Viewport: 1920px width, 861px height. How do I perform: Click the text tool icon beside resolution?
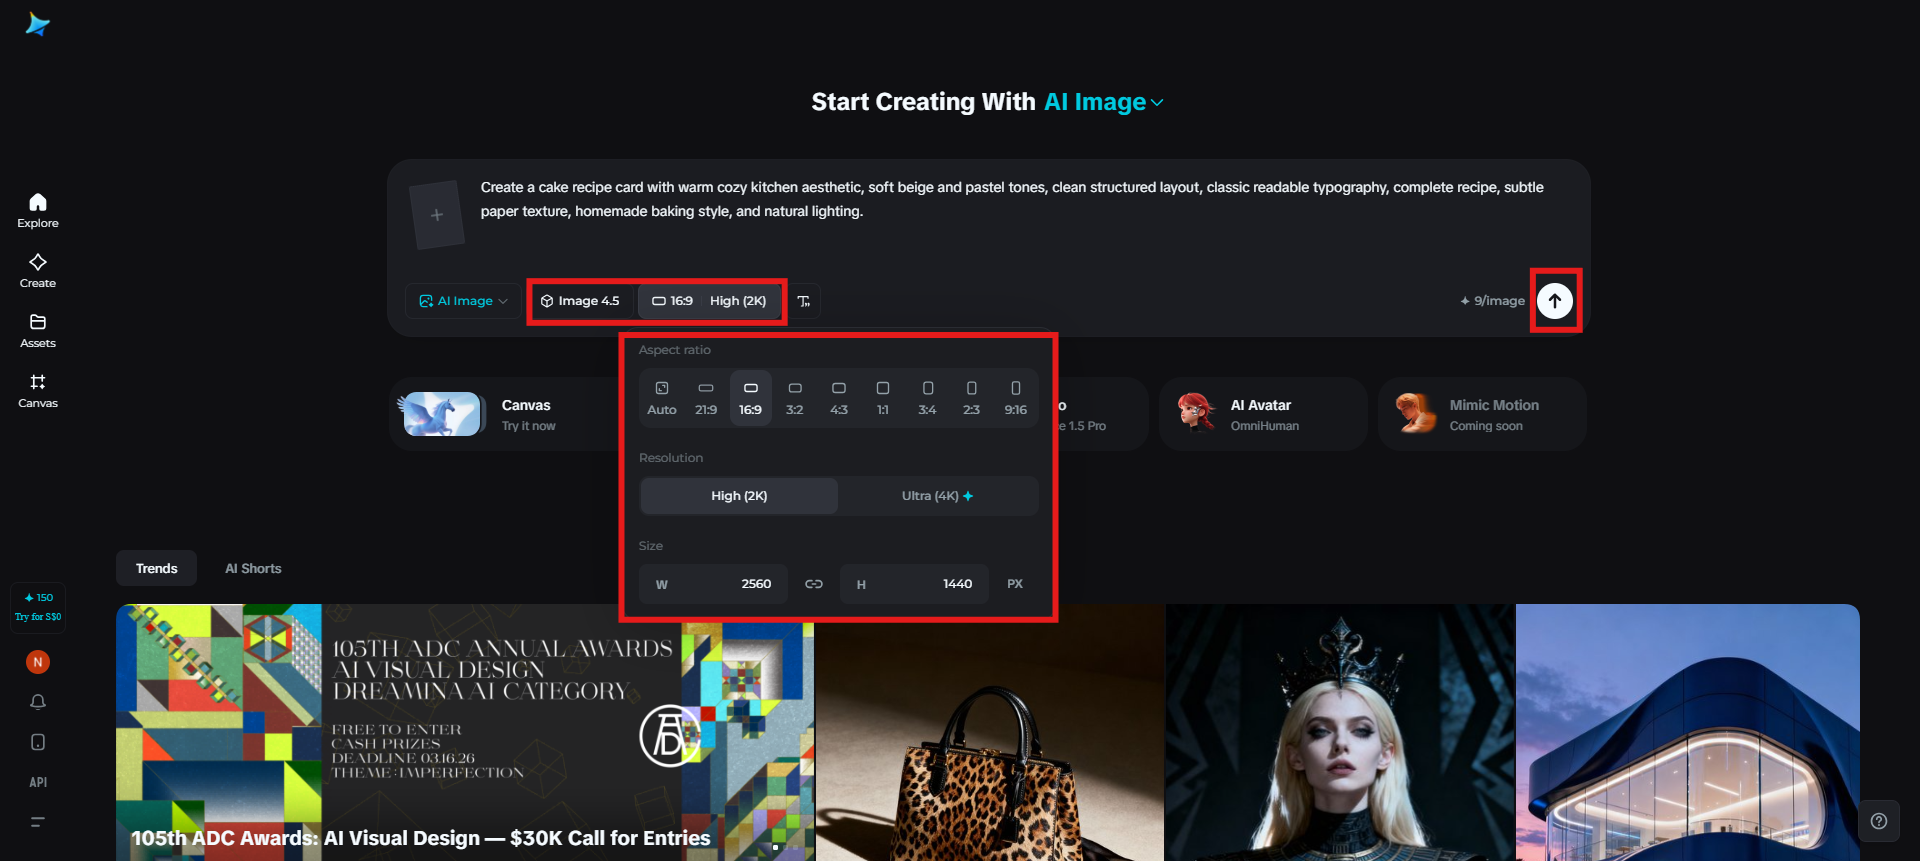804,301
